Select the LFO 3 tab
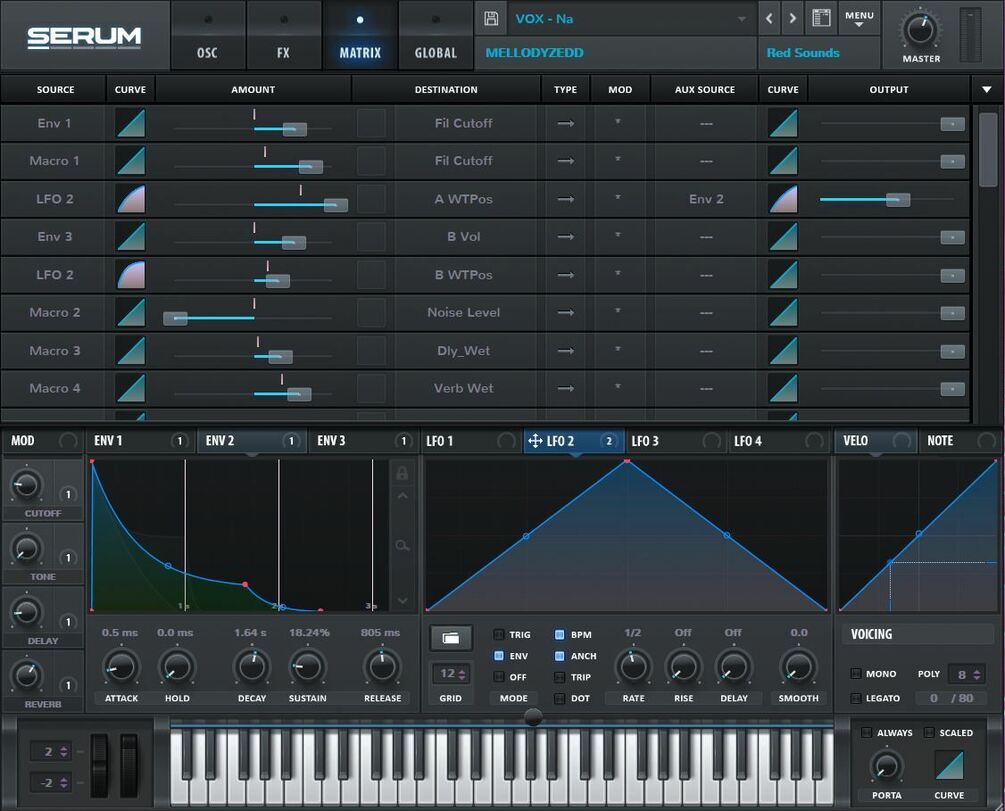Viewport: 1005px width, 811px height. (676, 440)
